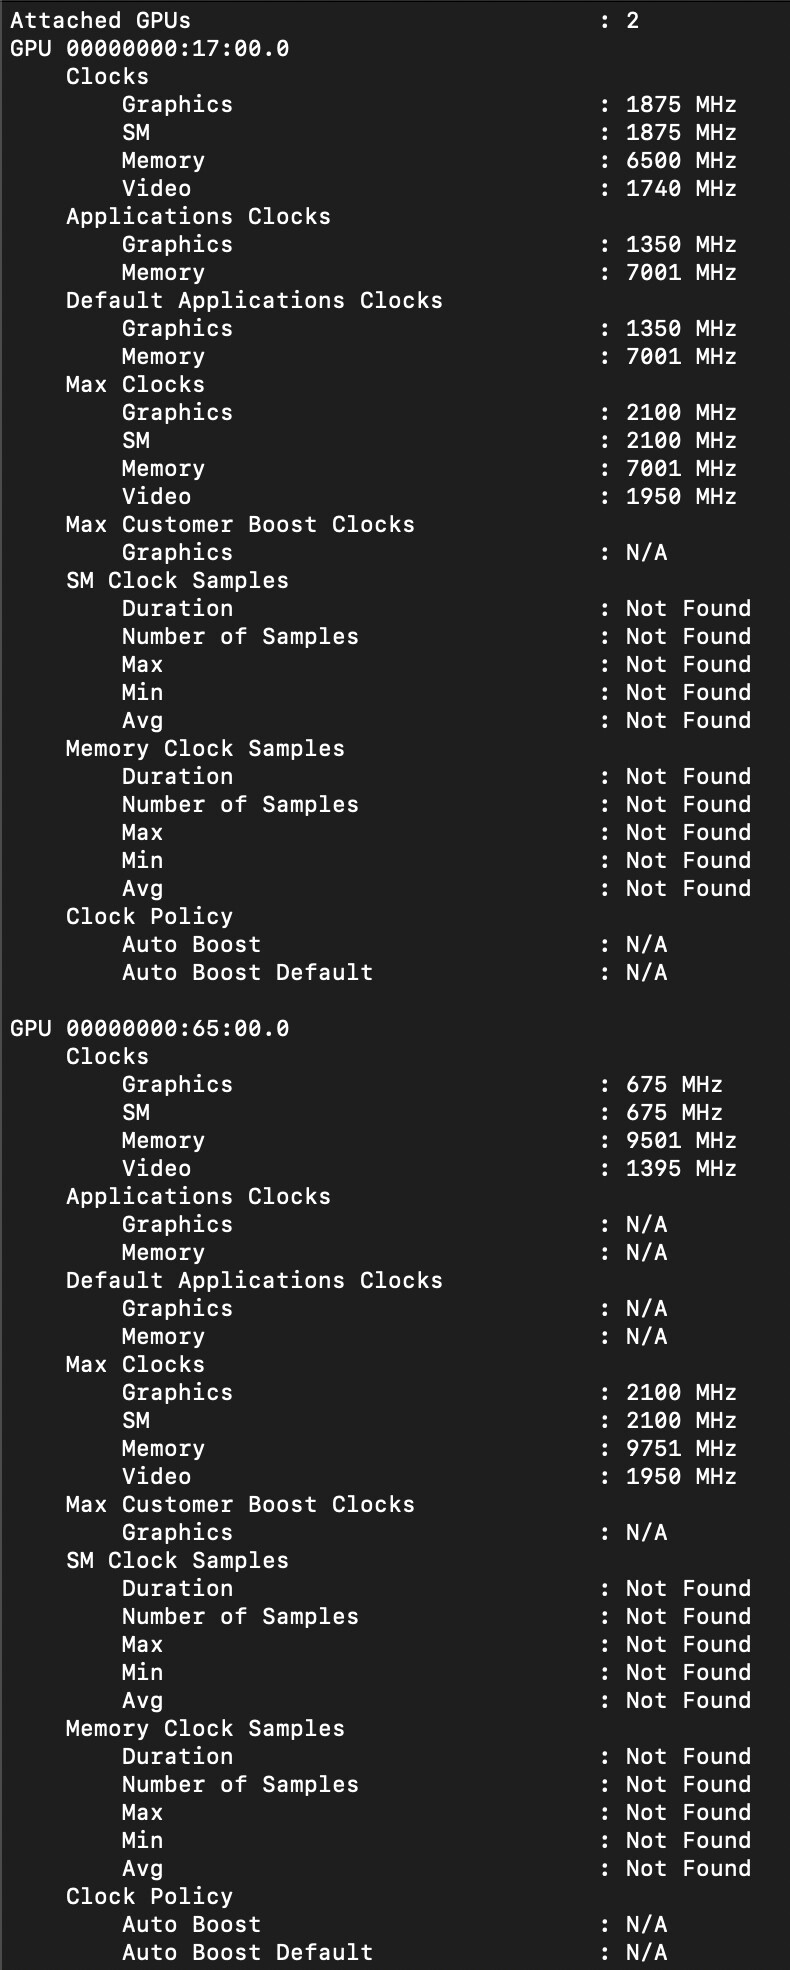Click first 'Applications Clocks' section heading
The height and width of the screenshot is (1970, 790).
click(198, 216)
